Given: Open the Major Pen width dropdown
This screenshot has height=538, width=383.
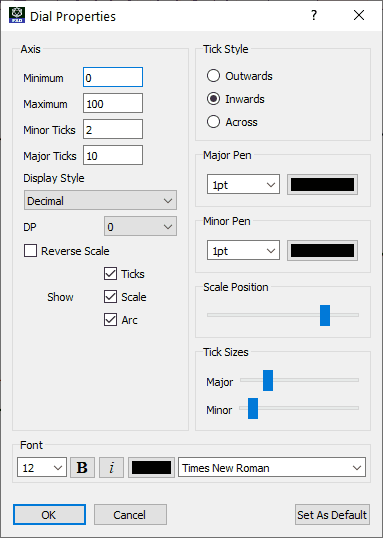Looking at the screenshot, I should (243, 185).
